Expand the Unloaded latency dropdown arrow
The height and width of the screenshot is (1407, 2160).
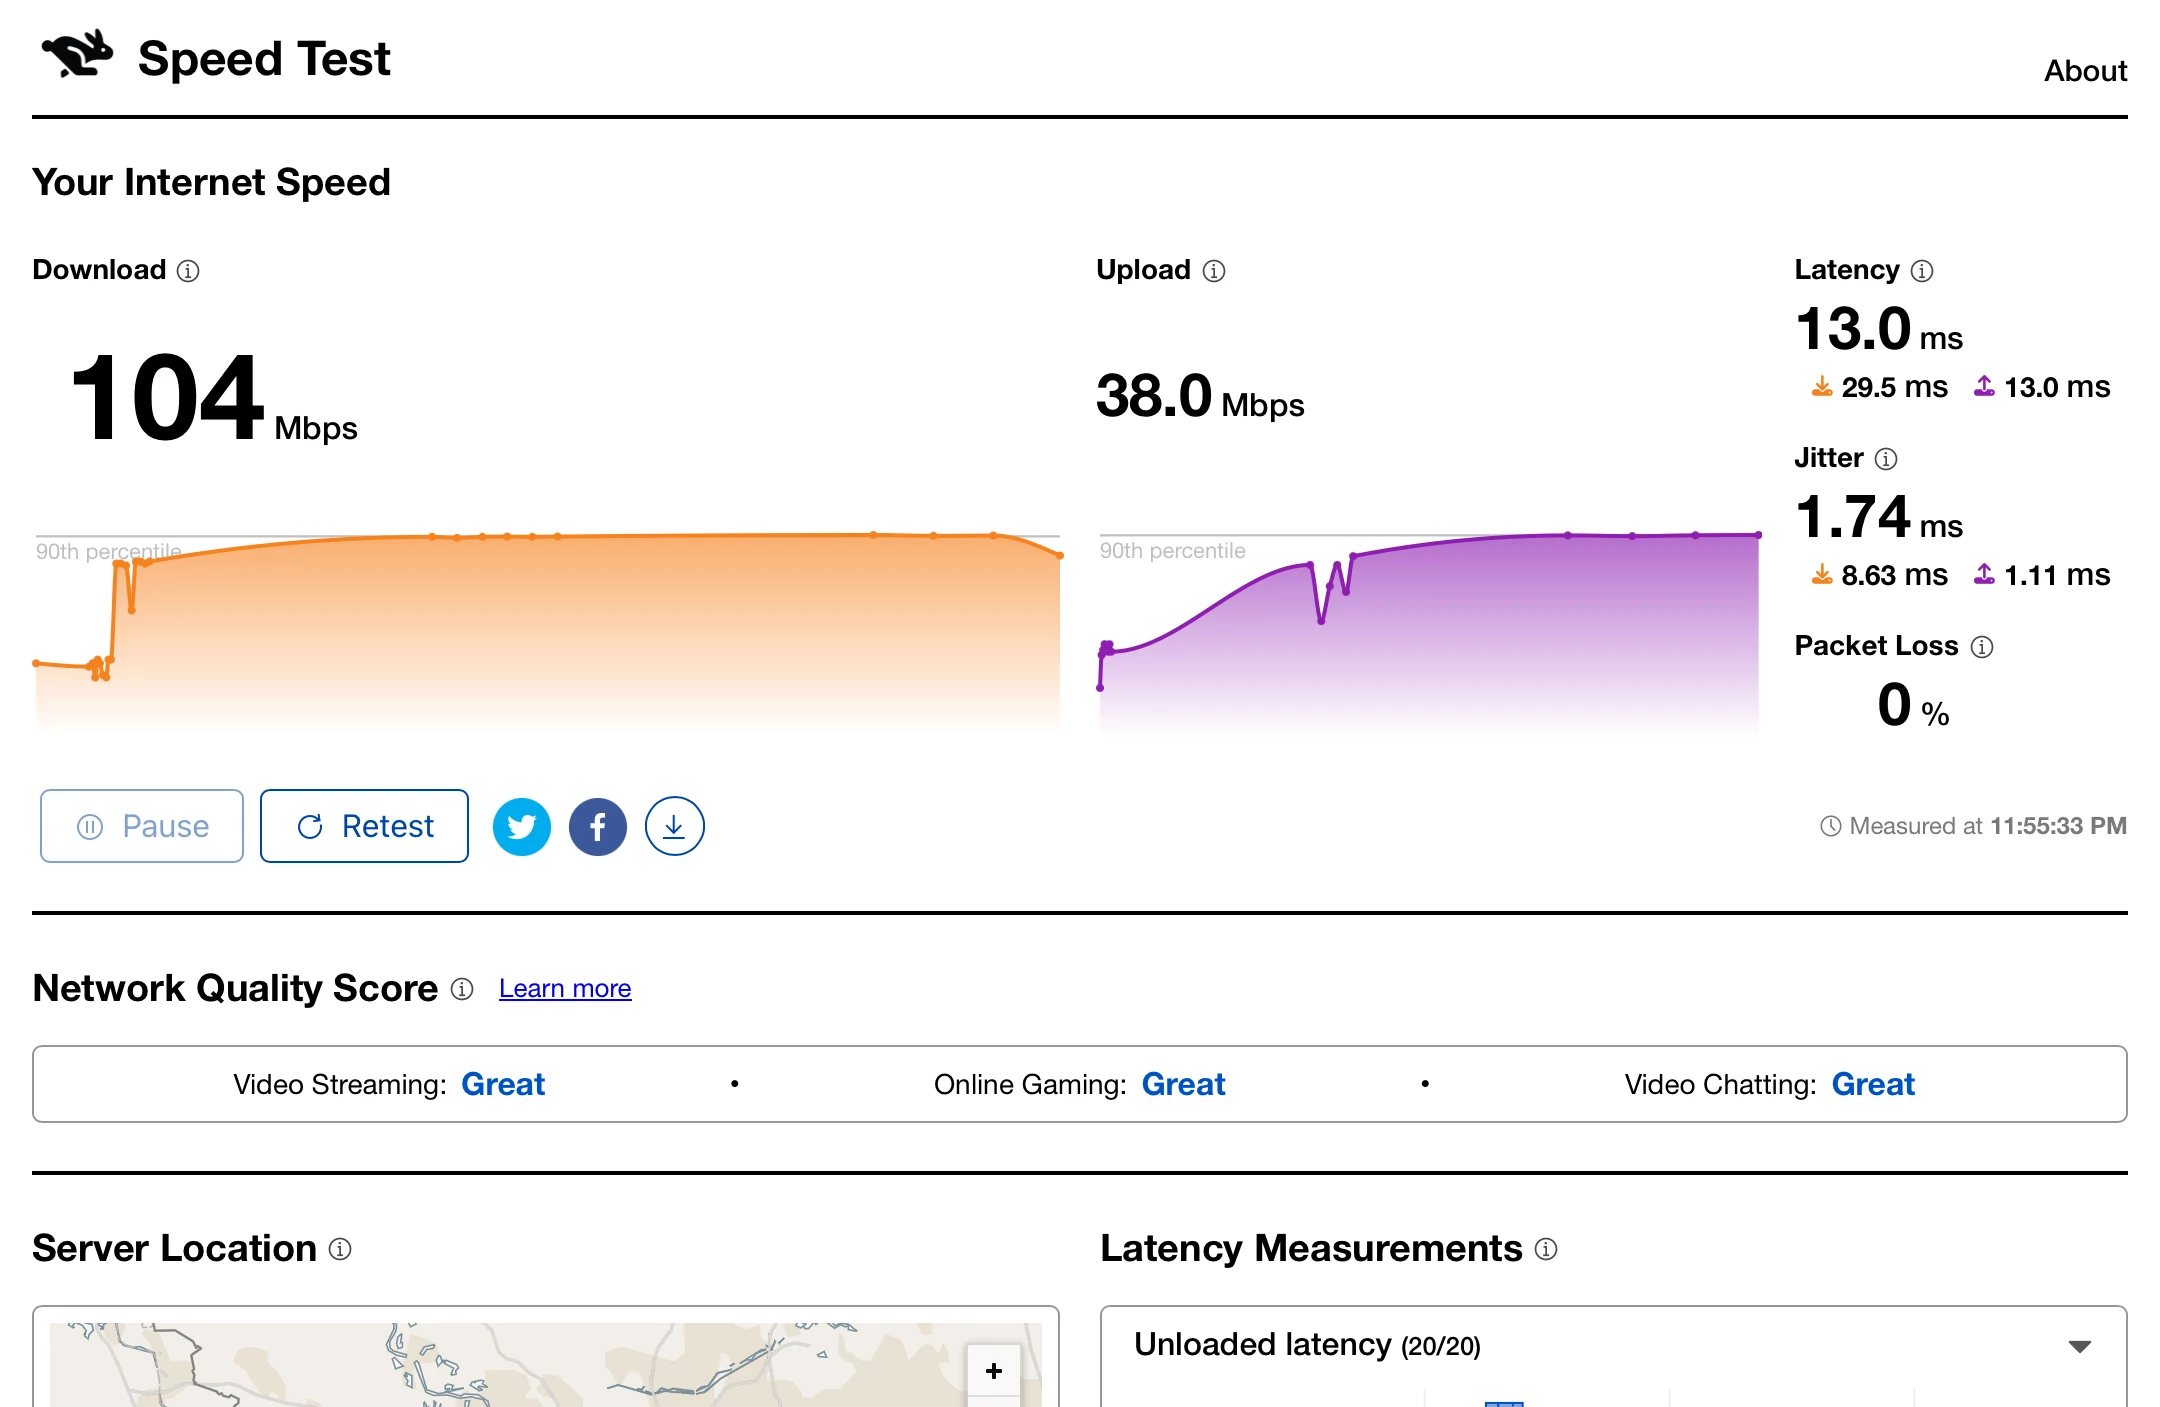(x=2080, y=1347)
